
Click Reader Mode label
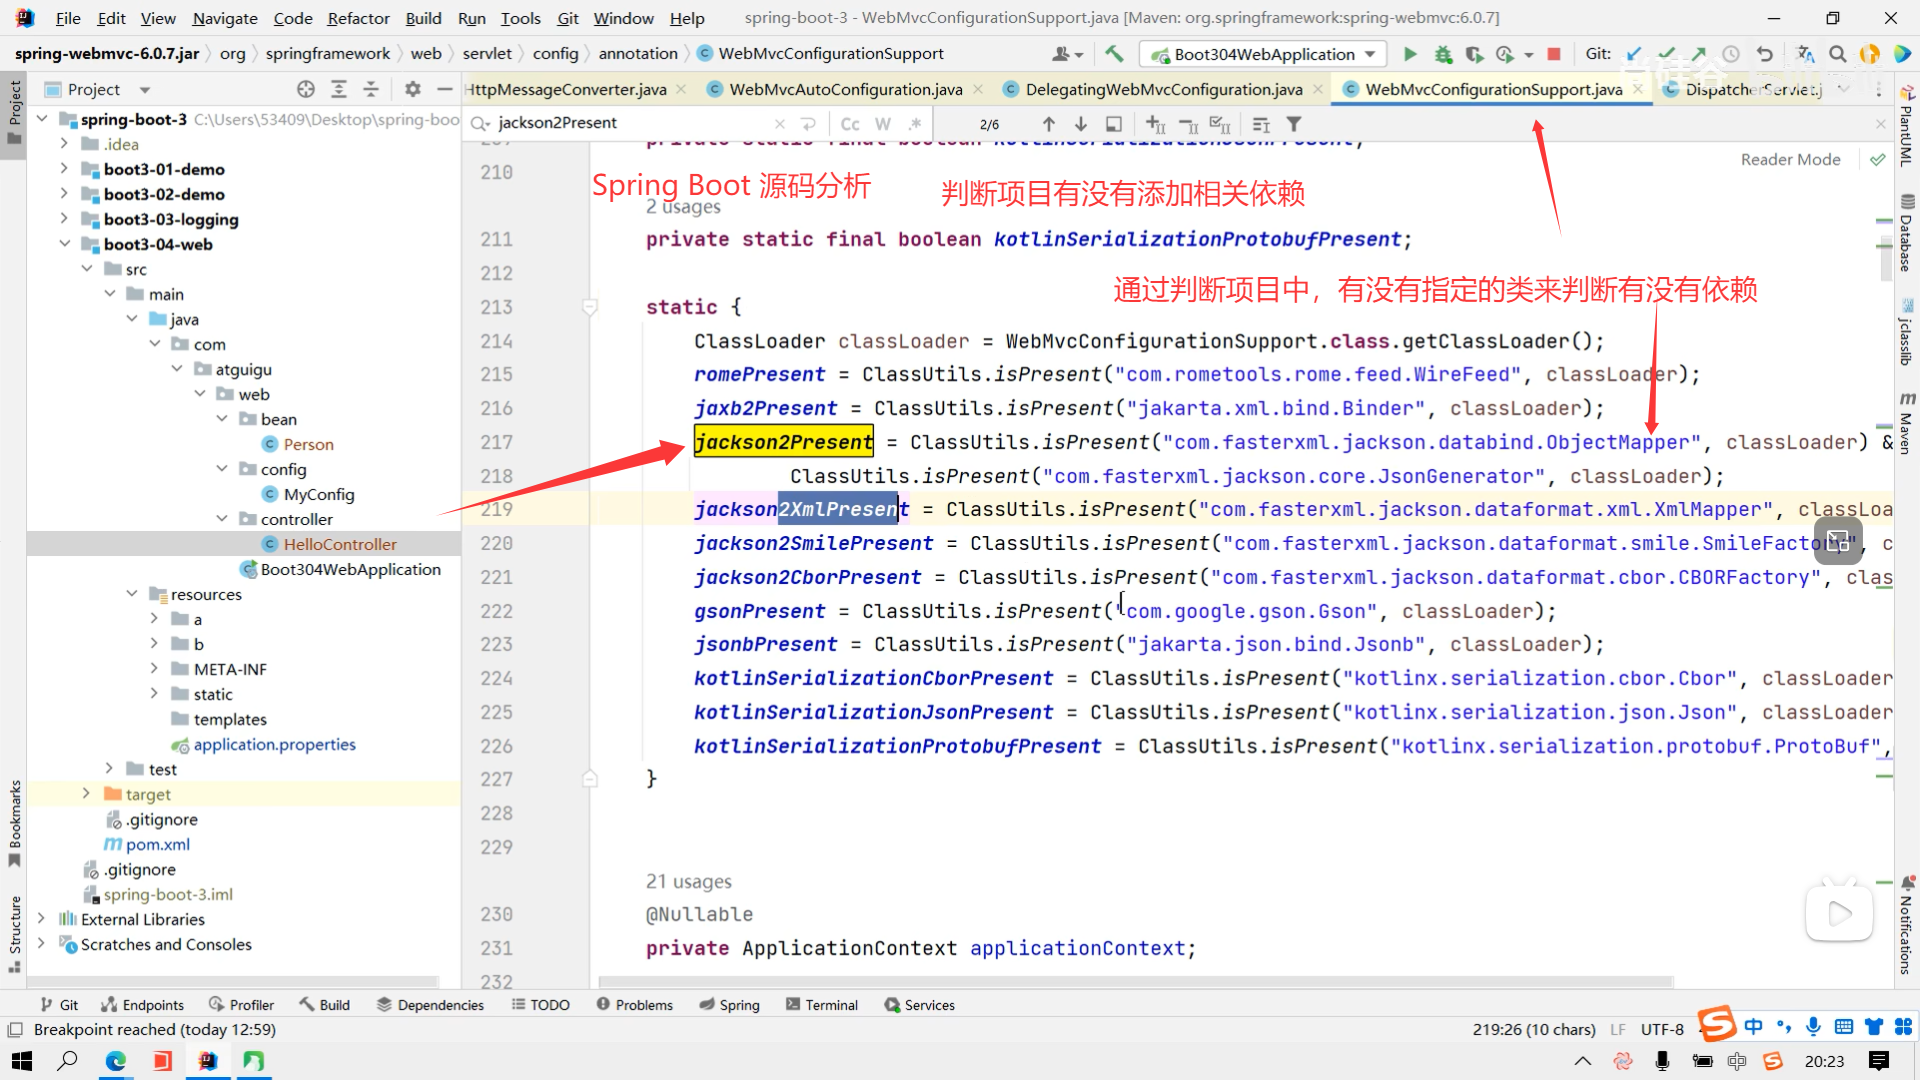1790,159
